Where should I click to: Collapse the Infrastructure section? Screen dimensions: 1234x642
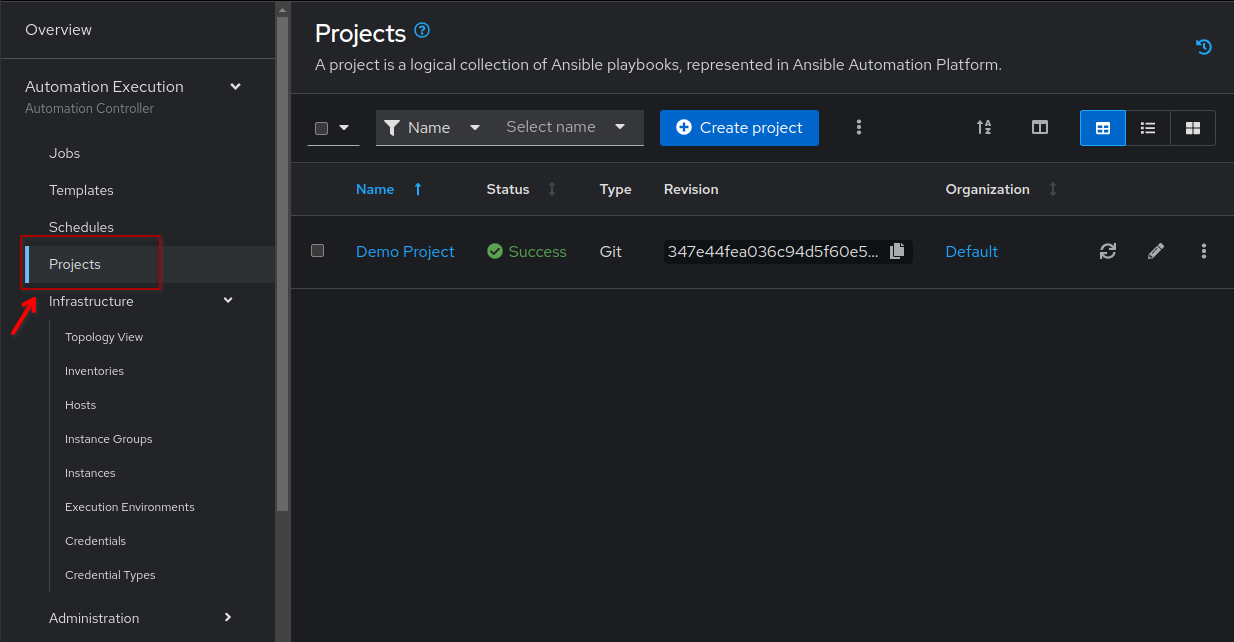pyautogui.click(x=228, y=301)
